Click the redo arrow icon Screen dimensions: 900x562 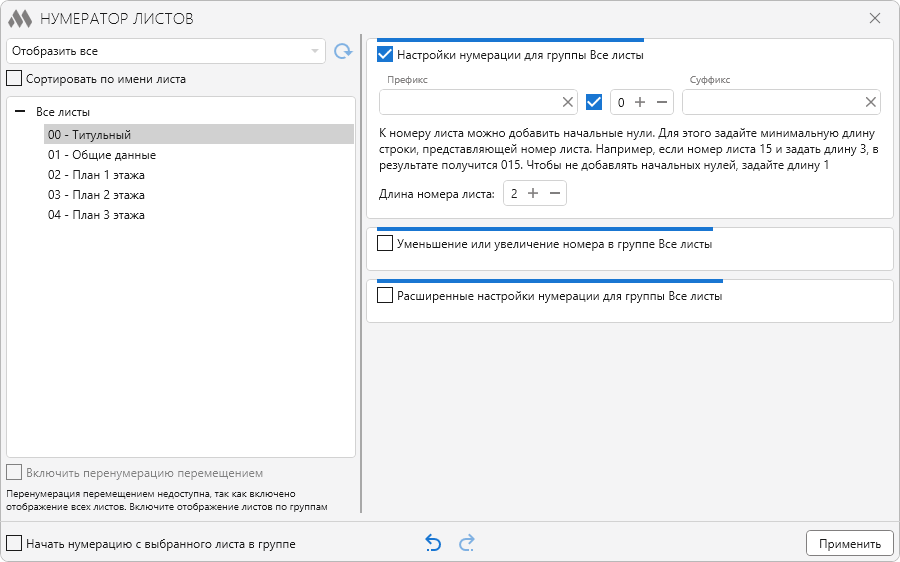pos(466,543)
